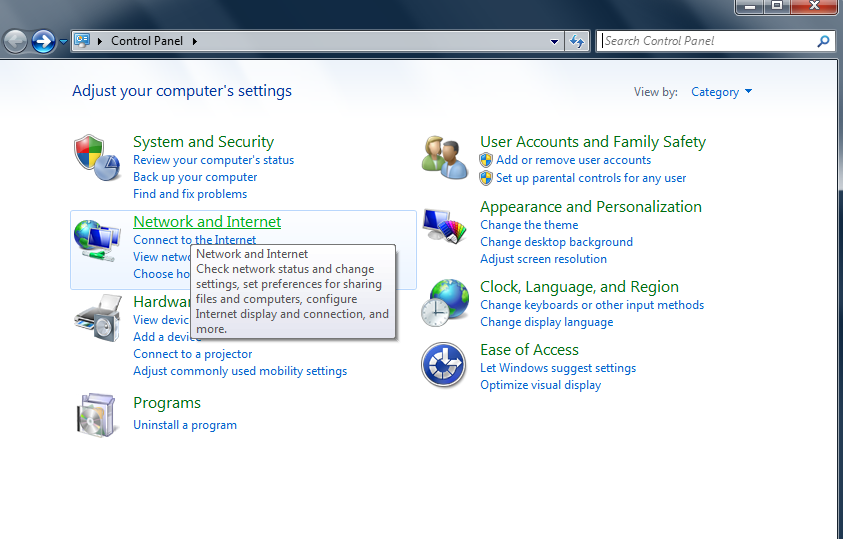Open System and Security category

tap(203, 142)
